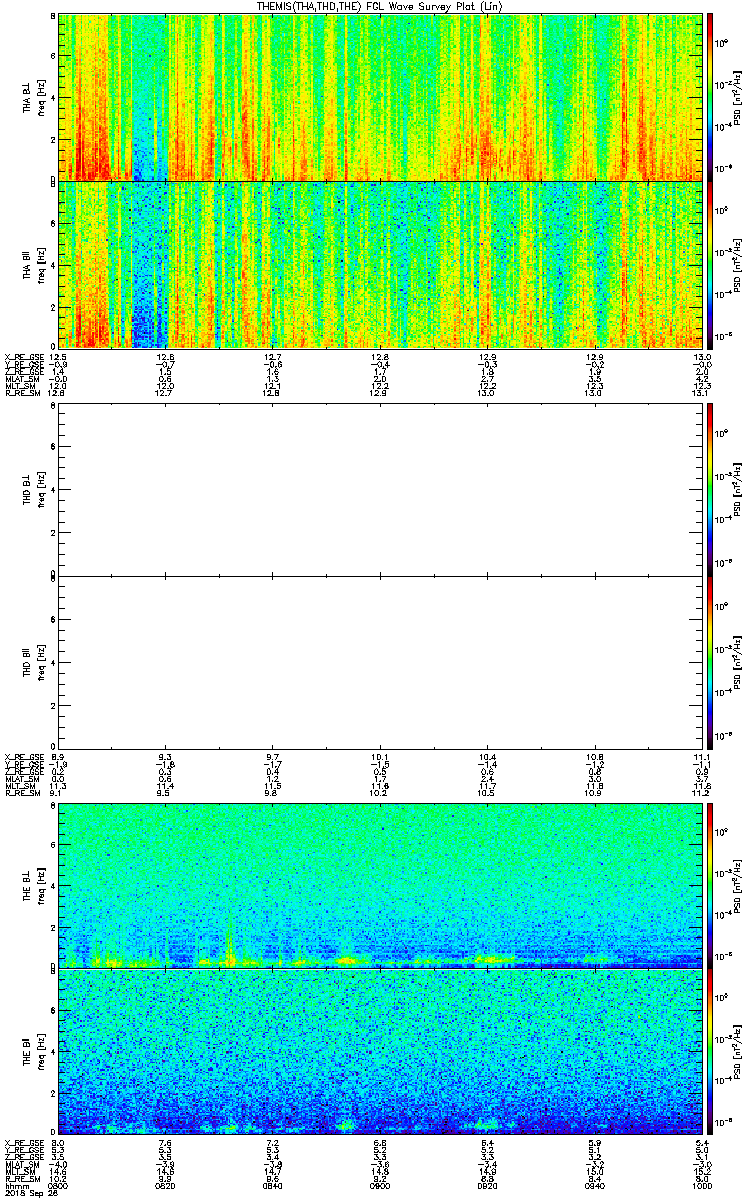Viewport: 750px width, 1200px height.
Task: Click the MLT_SM row label under THD panels
Action: [x=20, y=785]
